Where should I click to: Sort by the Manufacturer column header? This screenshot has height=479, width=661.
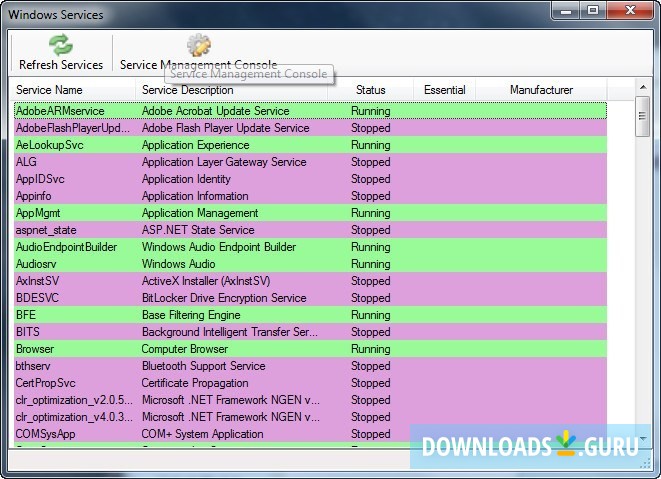coord(541,90)
